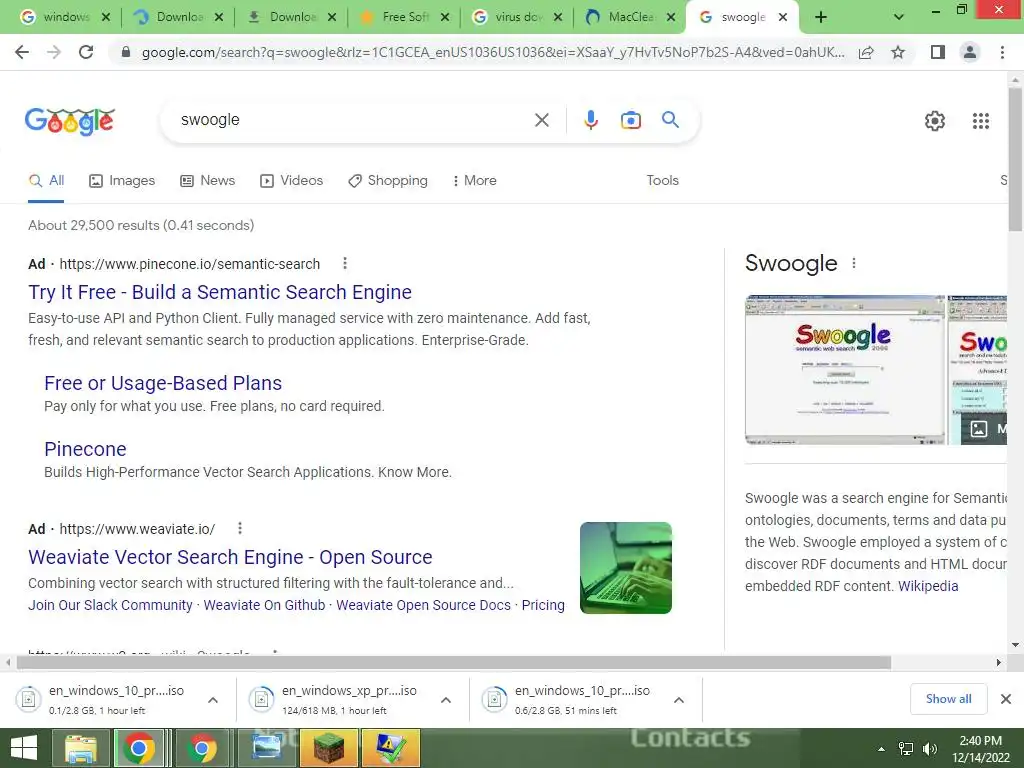Screen dimensions: 1024x768
Task: Expand options for first Windows 10 download
Action: (213, 700)
